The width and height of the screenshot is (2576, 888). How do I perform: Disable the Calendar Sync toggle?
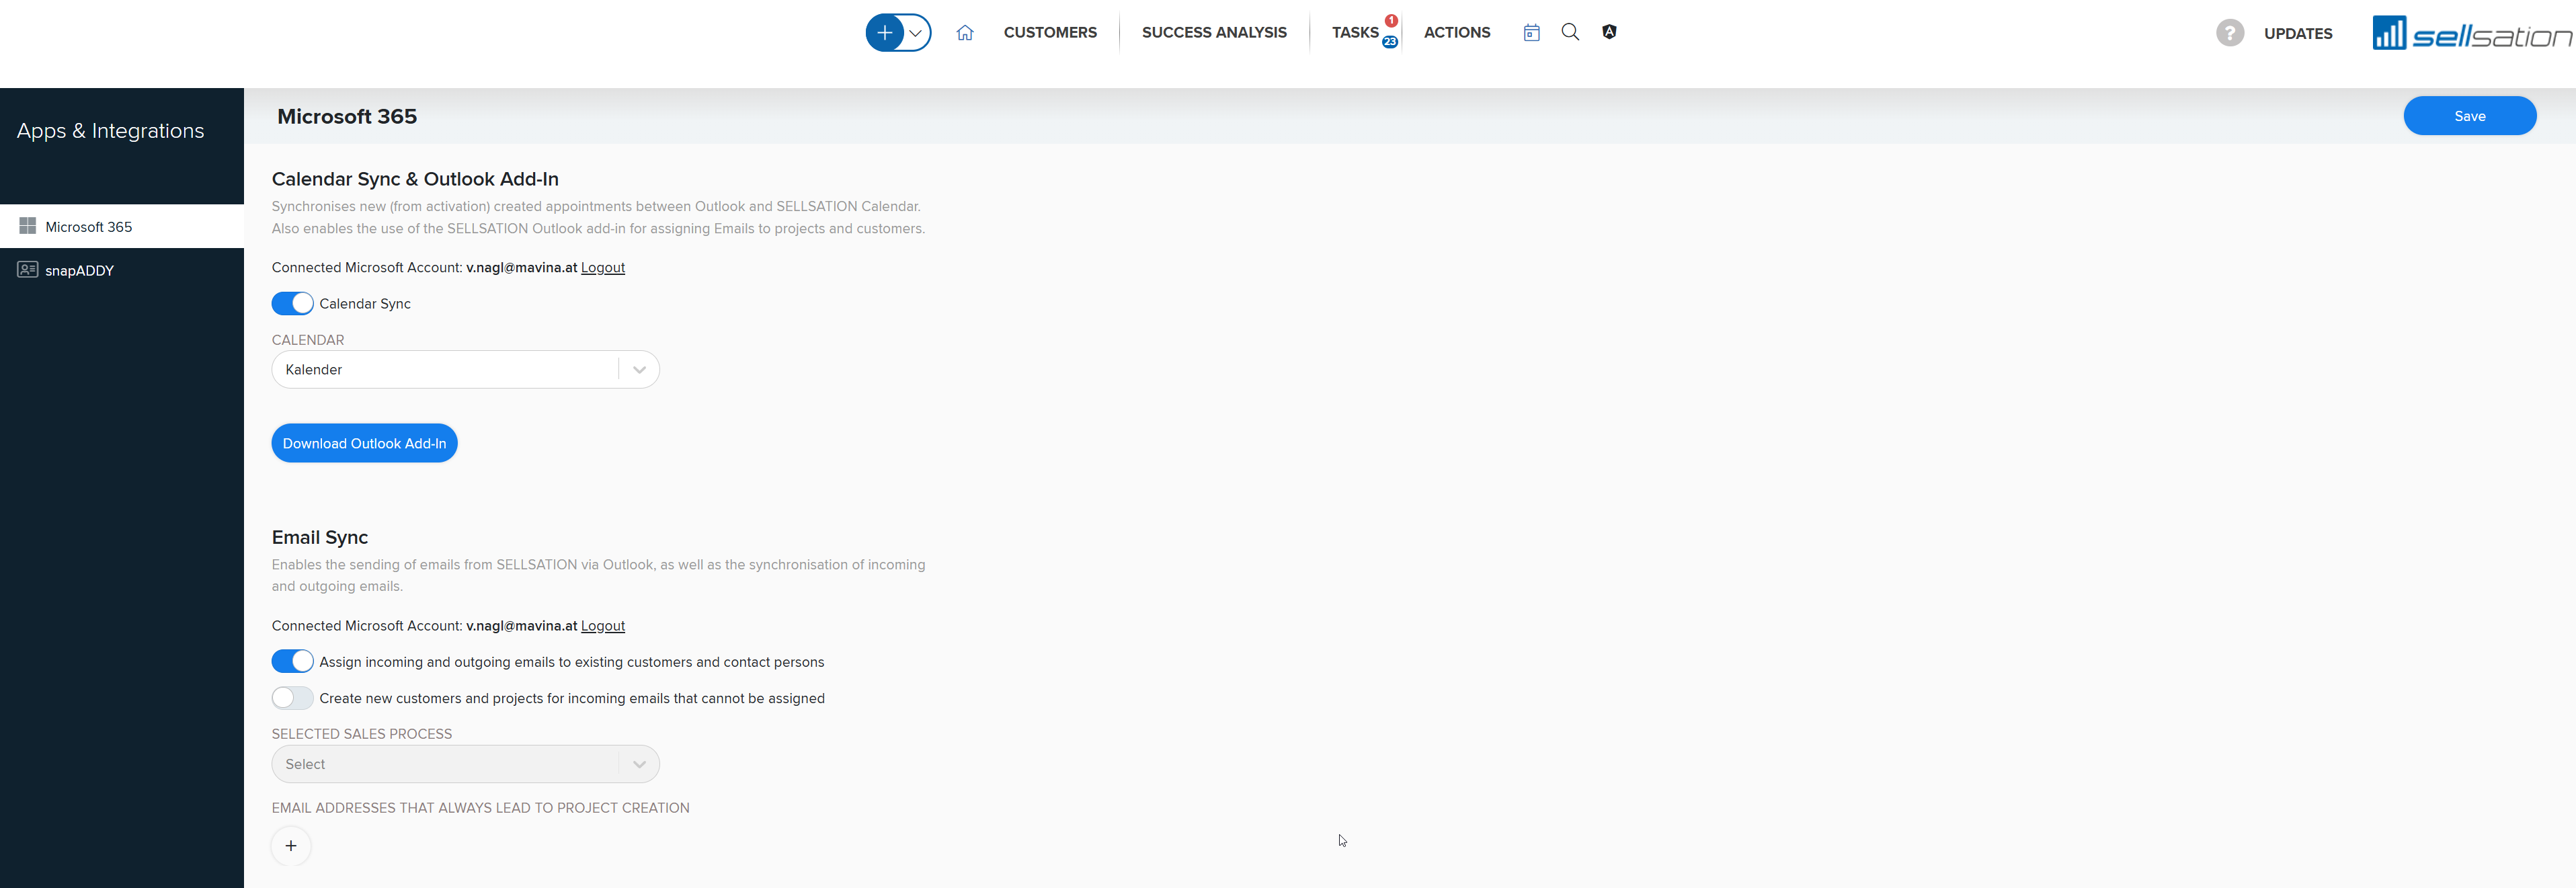coord(292,303)
